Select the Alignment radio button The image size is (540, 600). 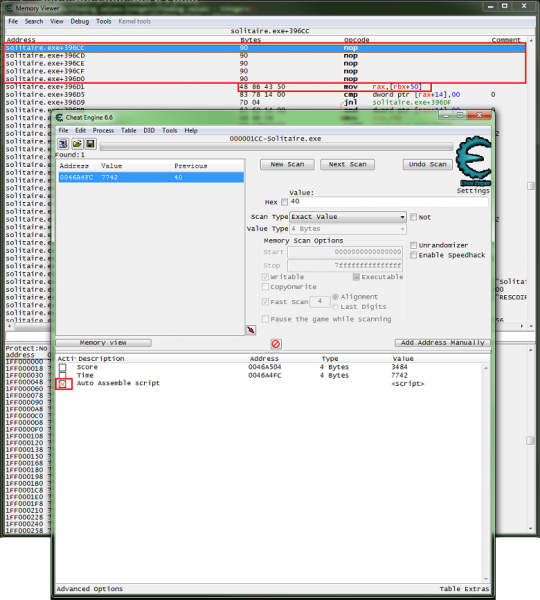(x=335, y=297)
